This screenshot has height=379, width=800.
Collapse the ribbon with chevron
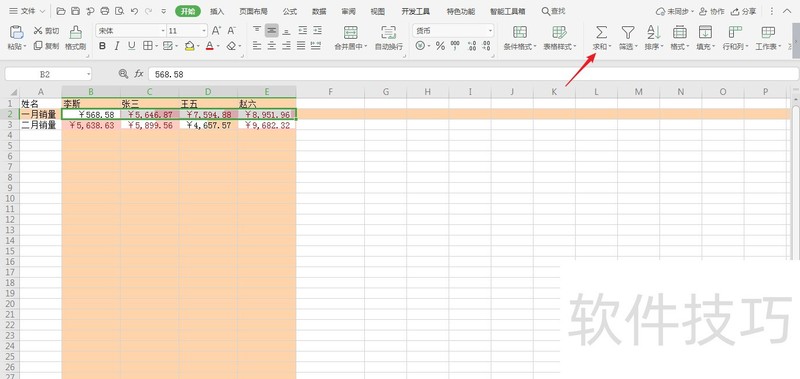[x=787, y=11]
